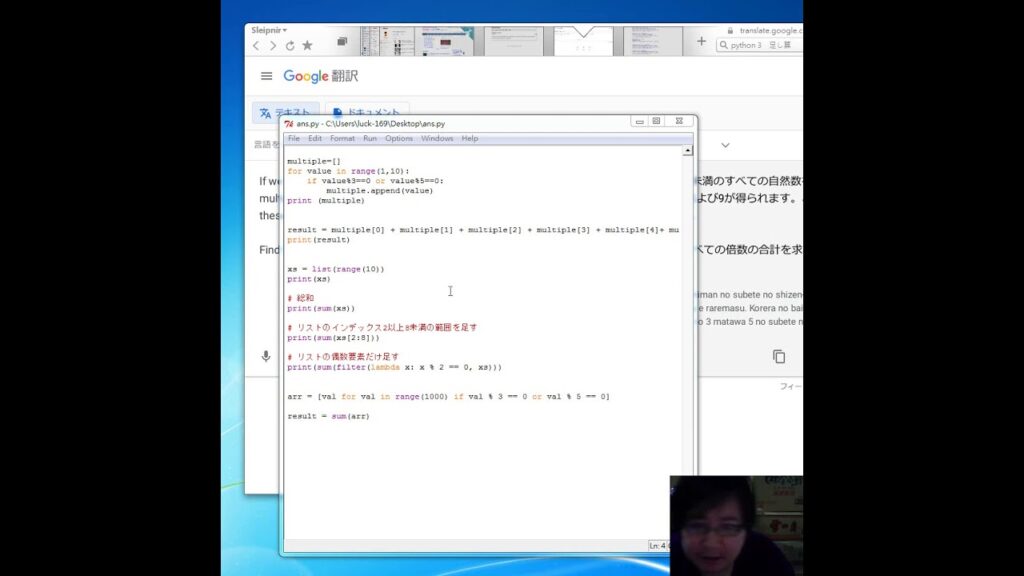Viewport: 1024px width, 576px height.
Task: Click the browser bookmark star icon
Action: [x=307, y=45]
